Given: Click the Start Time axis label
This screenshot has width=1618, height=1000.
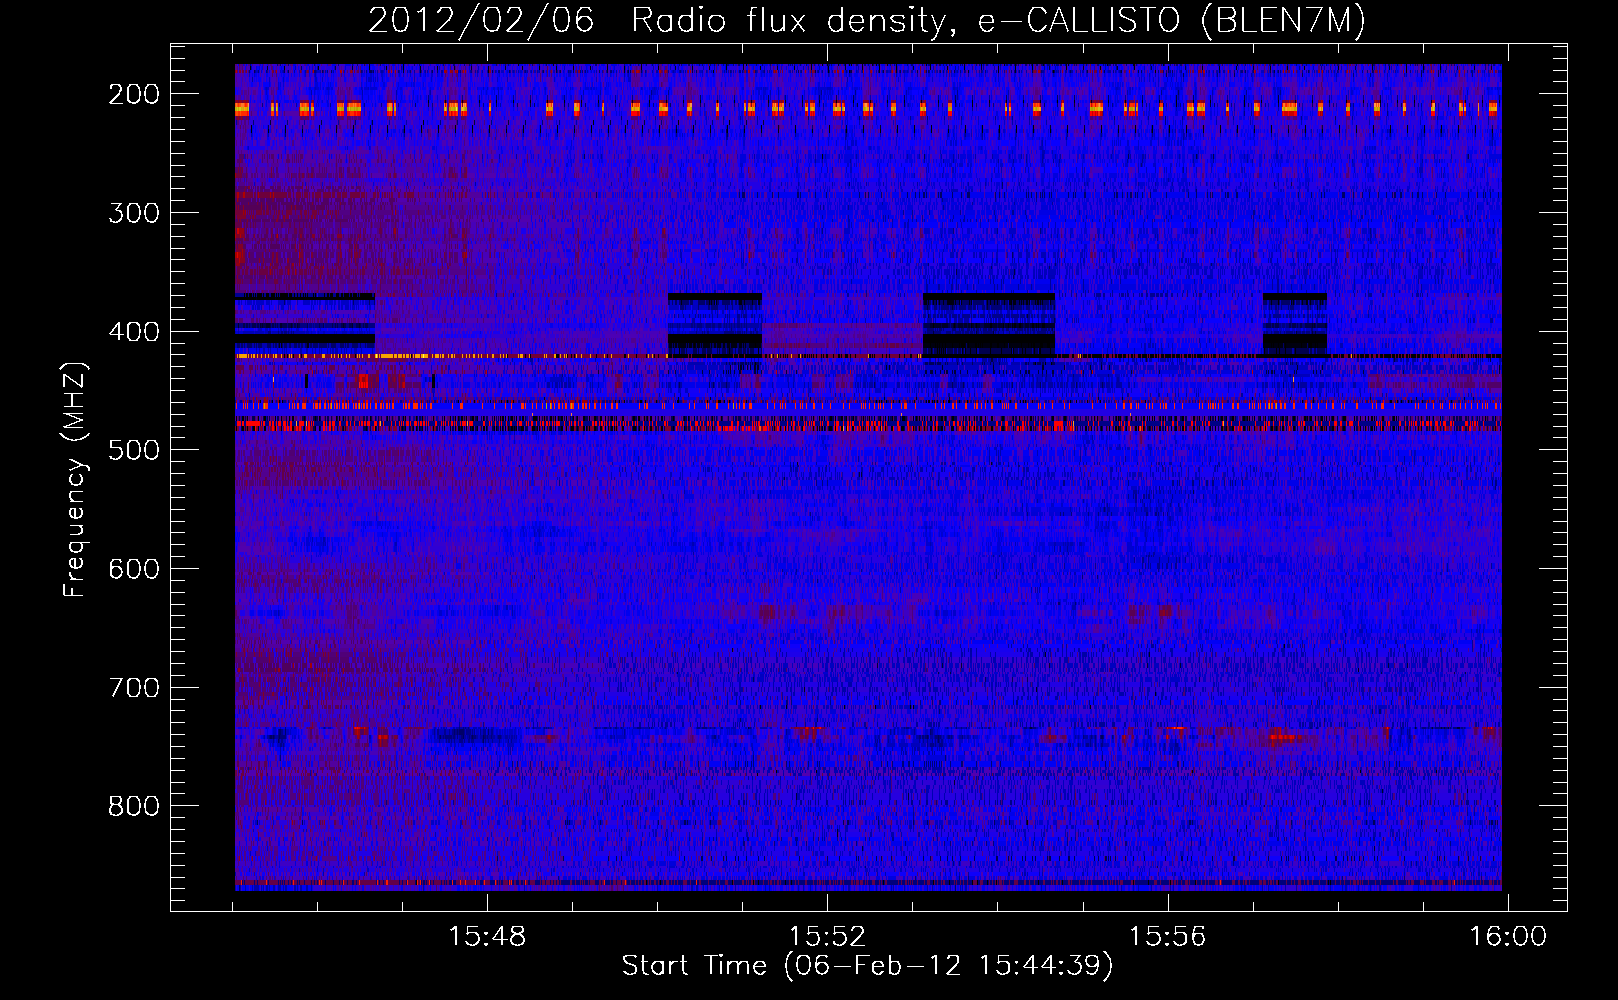Looking at the screenshot, I should coord(867,966).
